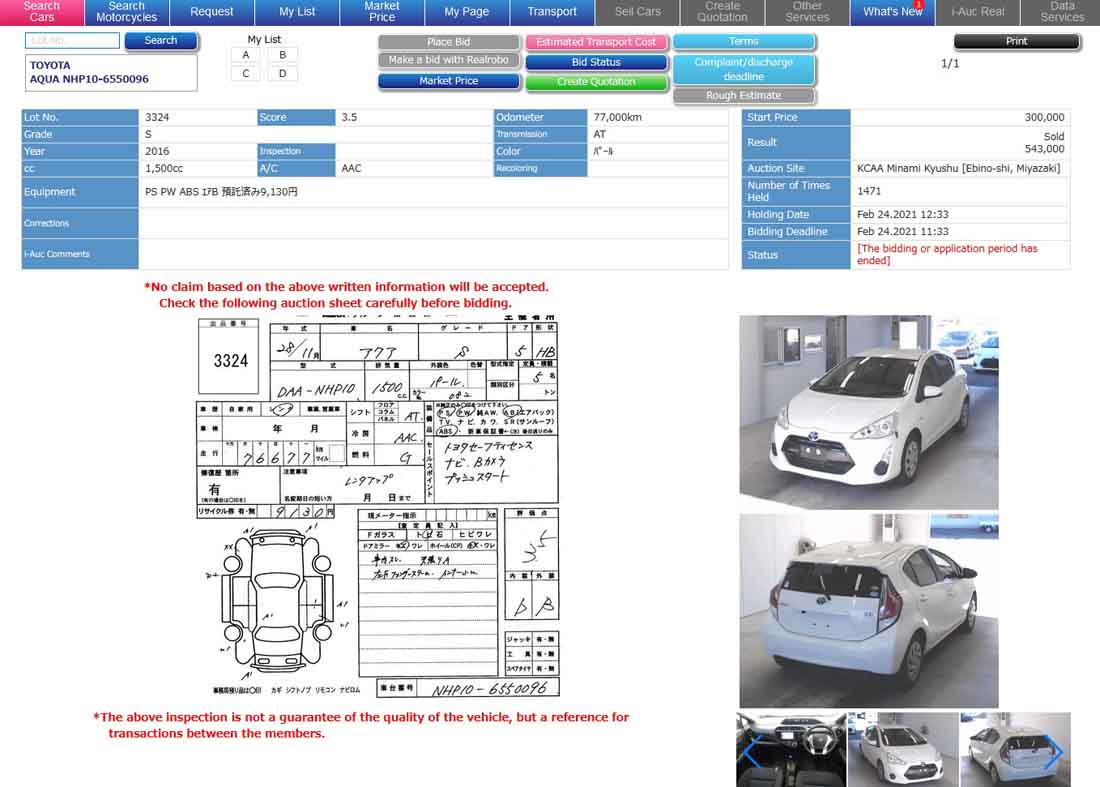
Task: Select start price value 300,000
Action: pyautogui.click(x=1044, y=117)
